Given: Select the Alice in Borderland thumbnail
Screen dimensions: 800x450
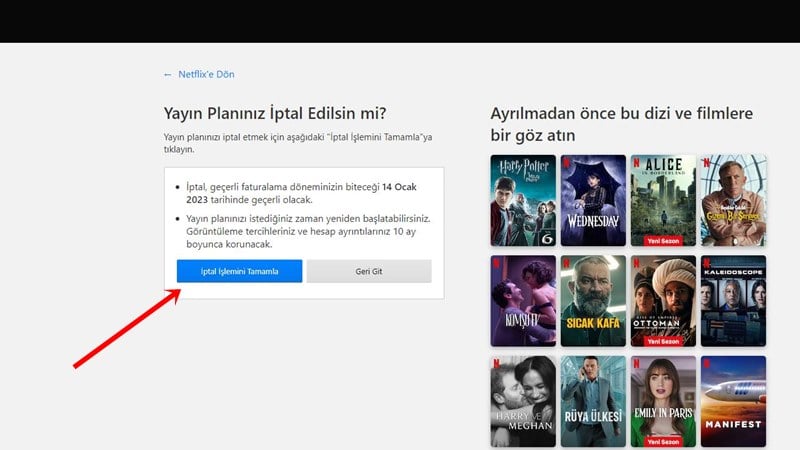Looking at the screenshot, I should point(663,201).
